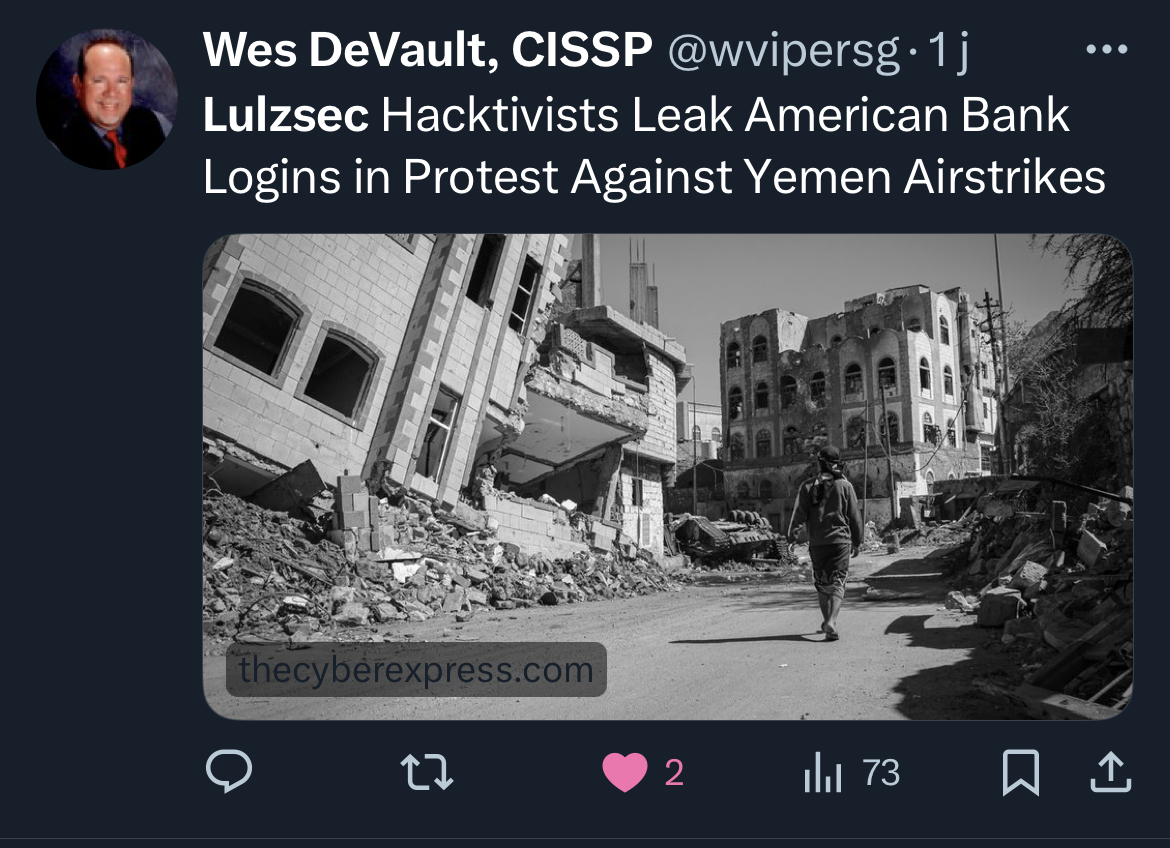Viewport: 1170px width, 848px height.
Task: Retweet this post using the arrows icon
Action: coord(427,772)
